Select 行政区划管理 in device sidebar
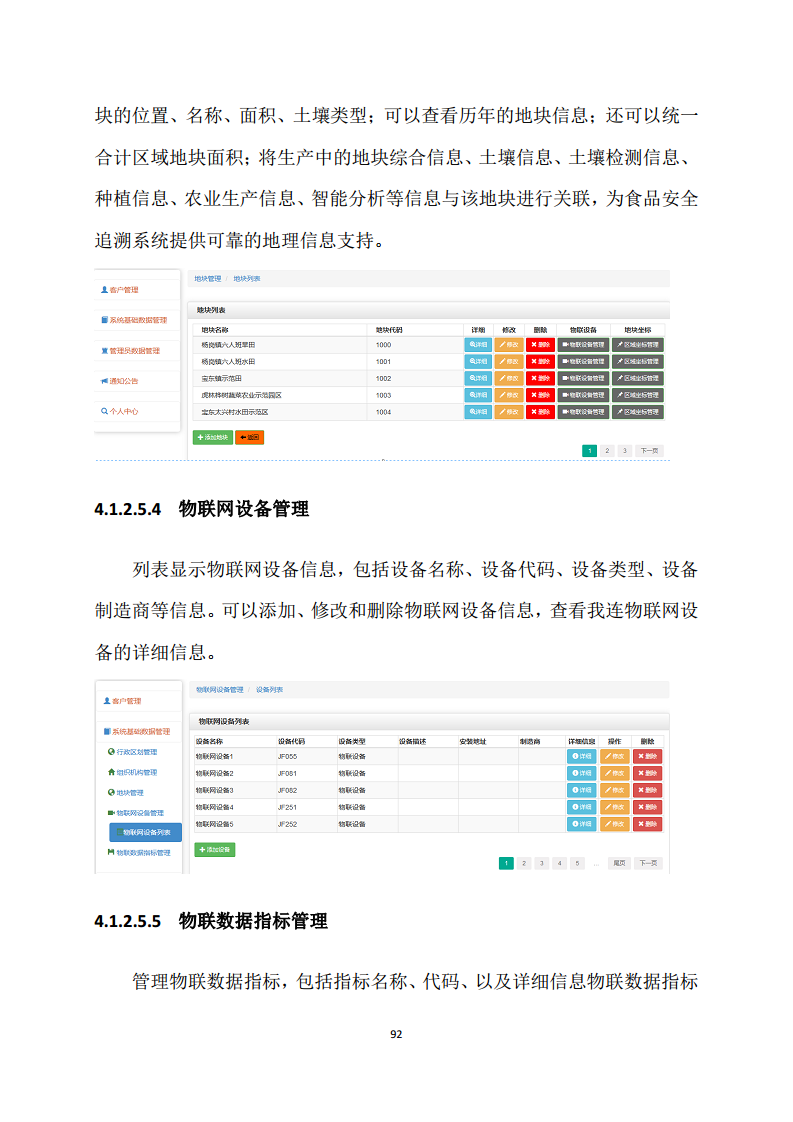The width and height of the screenshot is (793, 1122). click(x=133, y=752)
